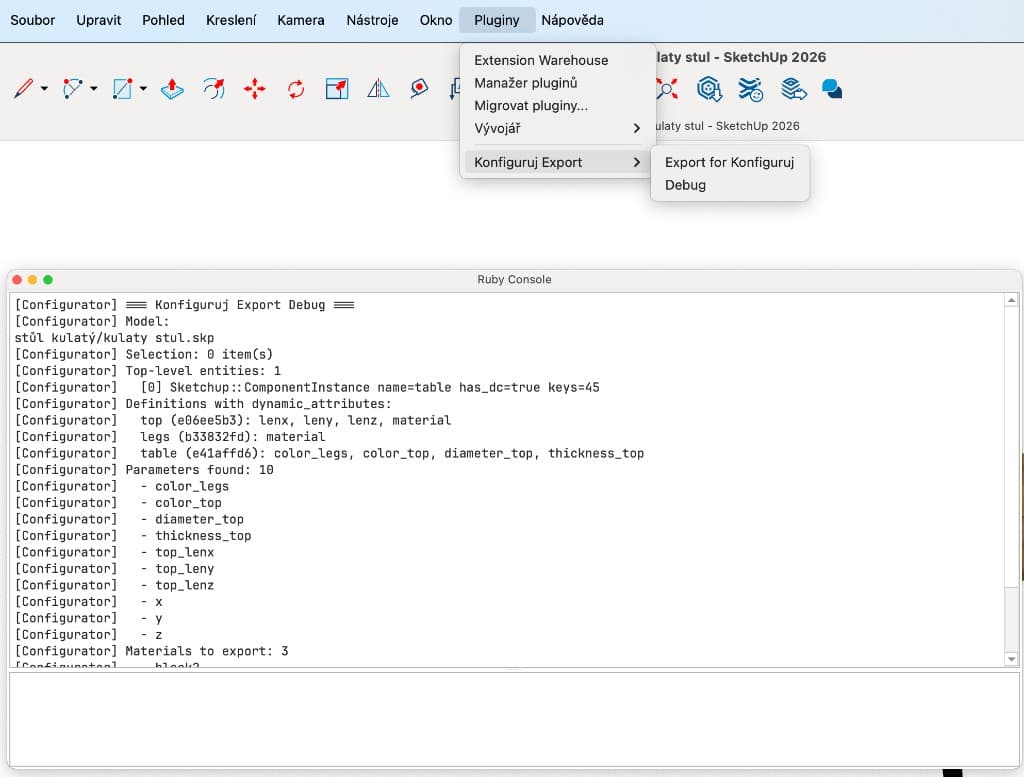Select the Arc tool
The width and height of the screenshot is (1024, 777).
click(x=72, y=88)
